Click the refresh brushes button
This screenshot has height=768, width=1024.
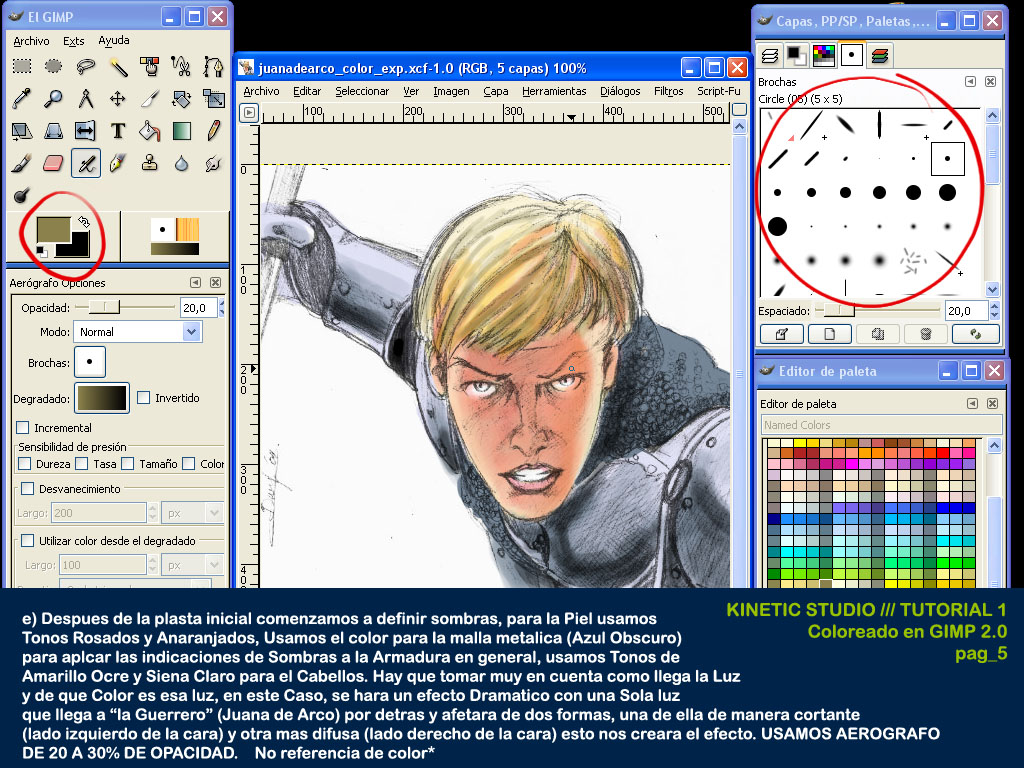[976, 334]
